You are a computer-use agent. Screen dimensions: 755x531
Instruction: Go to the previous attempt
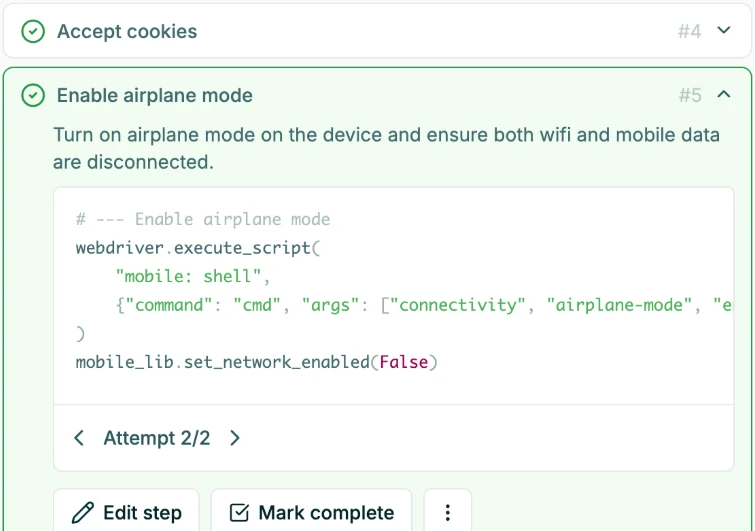coord(79,438)
